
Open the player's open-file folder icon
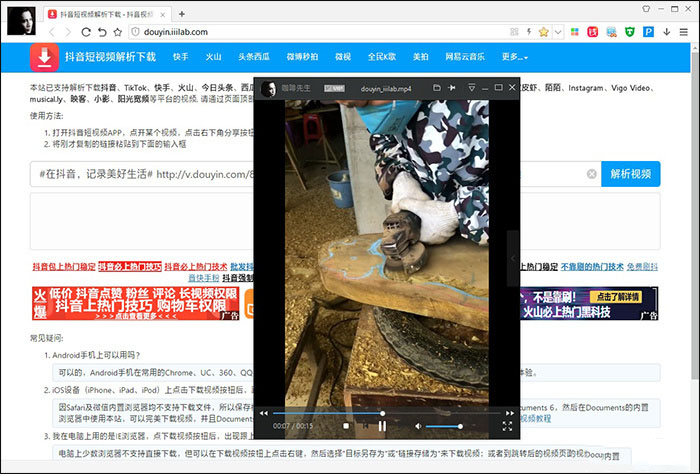[x=437, y=88]
